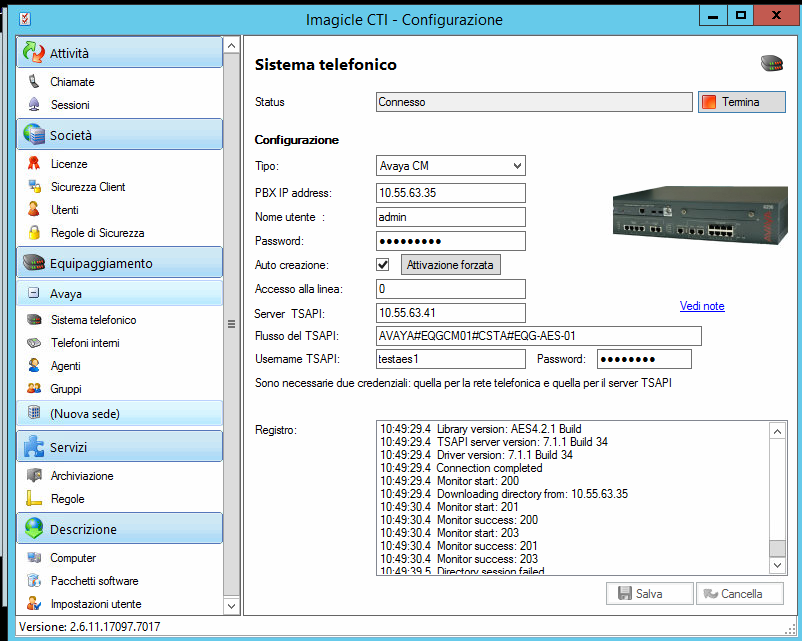
Task: Click the PBX IP address field
Action: coord(451,192)
